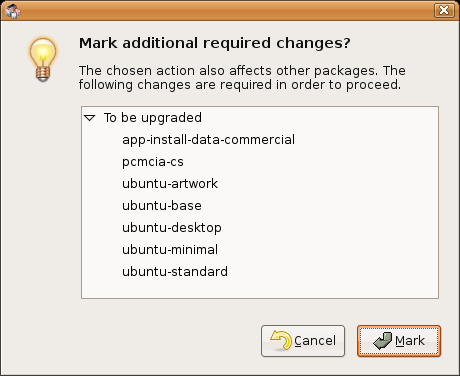
Task: Click the Mark additional required changes heading
Action: point(215,43)
